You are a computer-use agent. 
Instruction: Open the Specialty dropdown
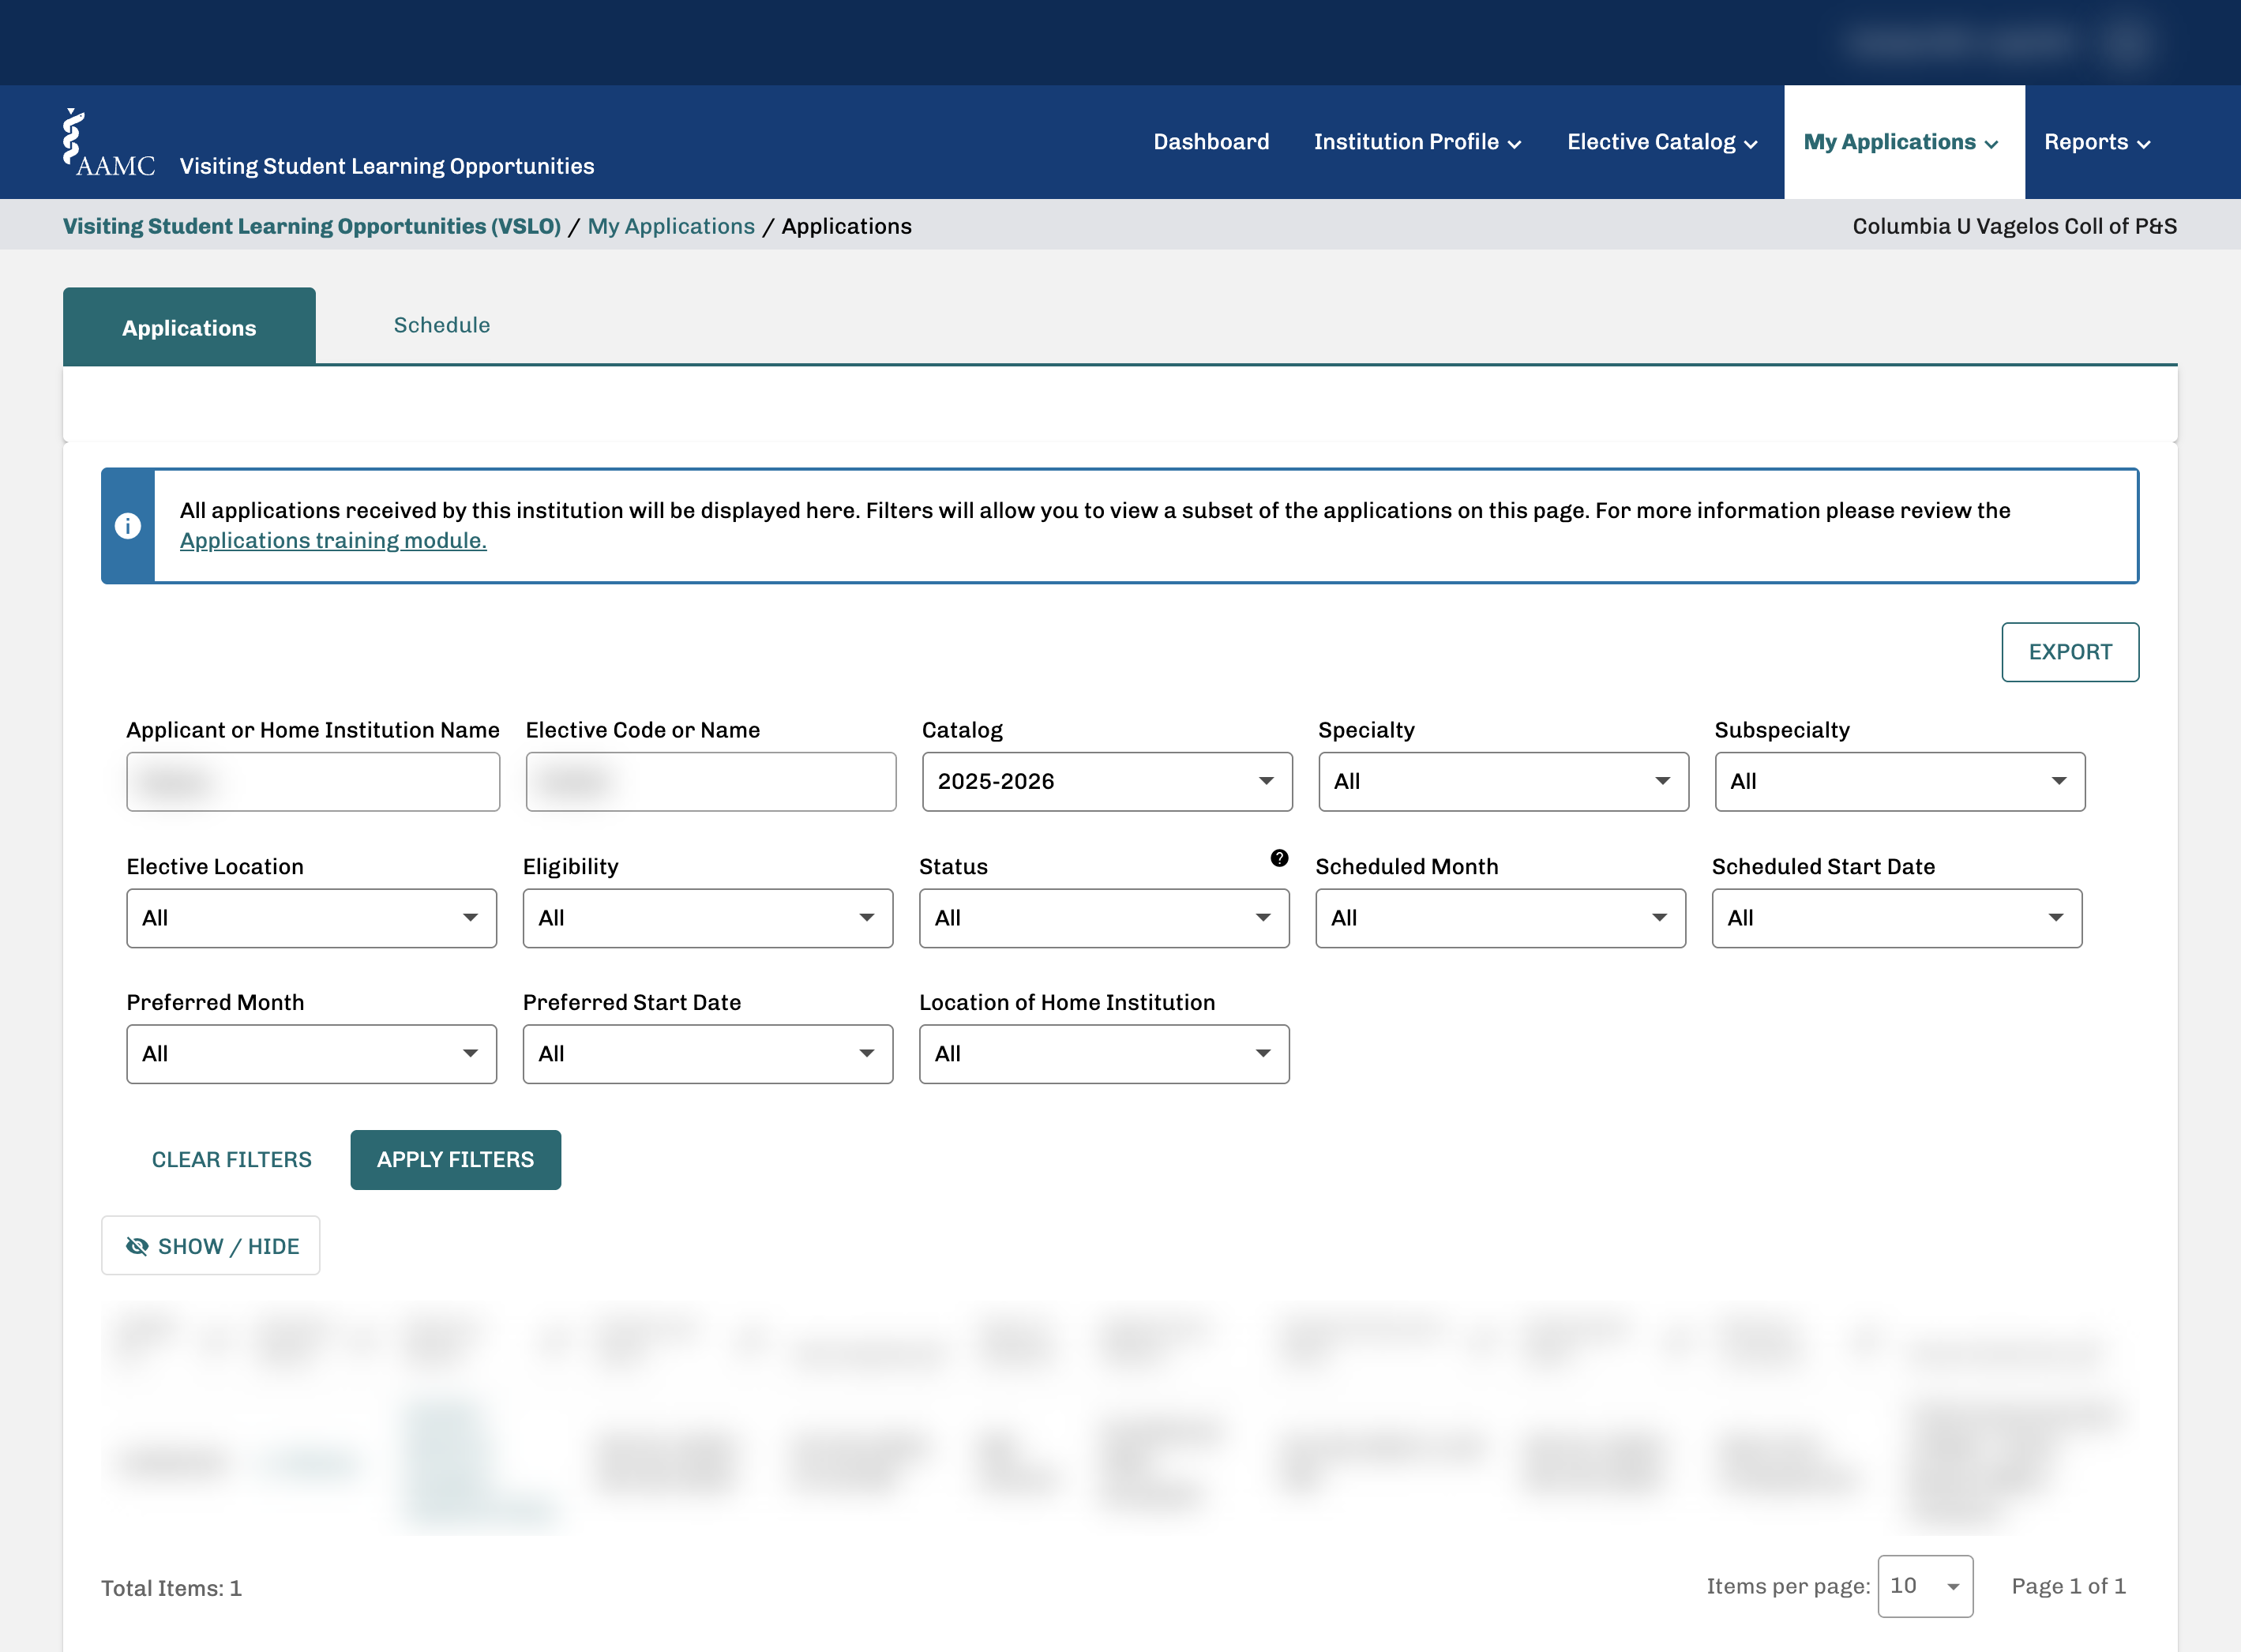click(1503, 781)
